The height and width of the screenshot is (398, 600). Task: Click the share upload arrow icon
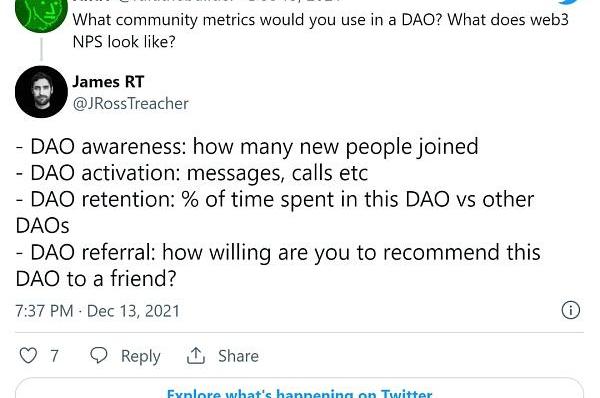tap(196, 356)
